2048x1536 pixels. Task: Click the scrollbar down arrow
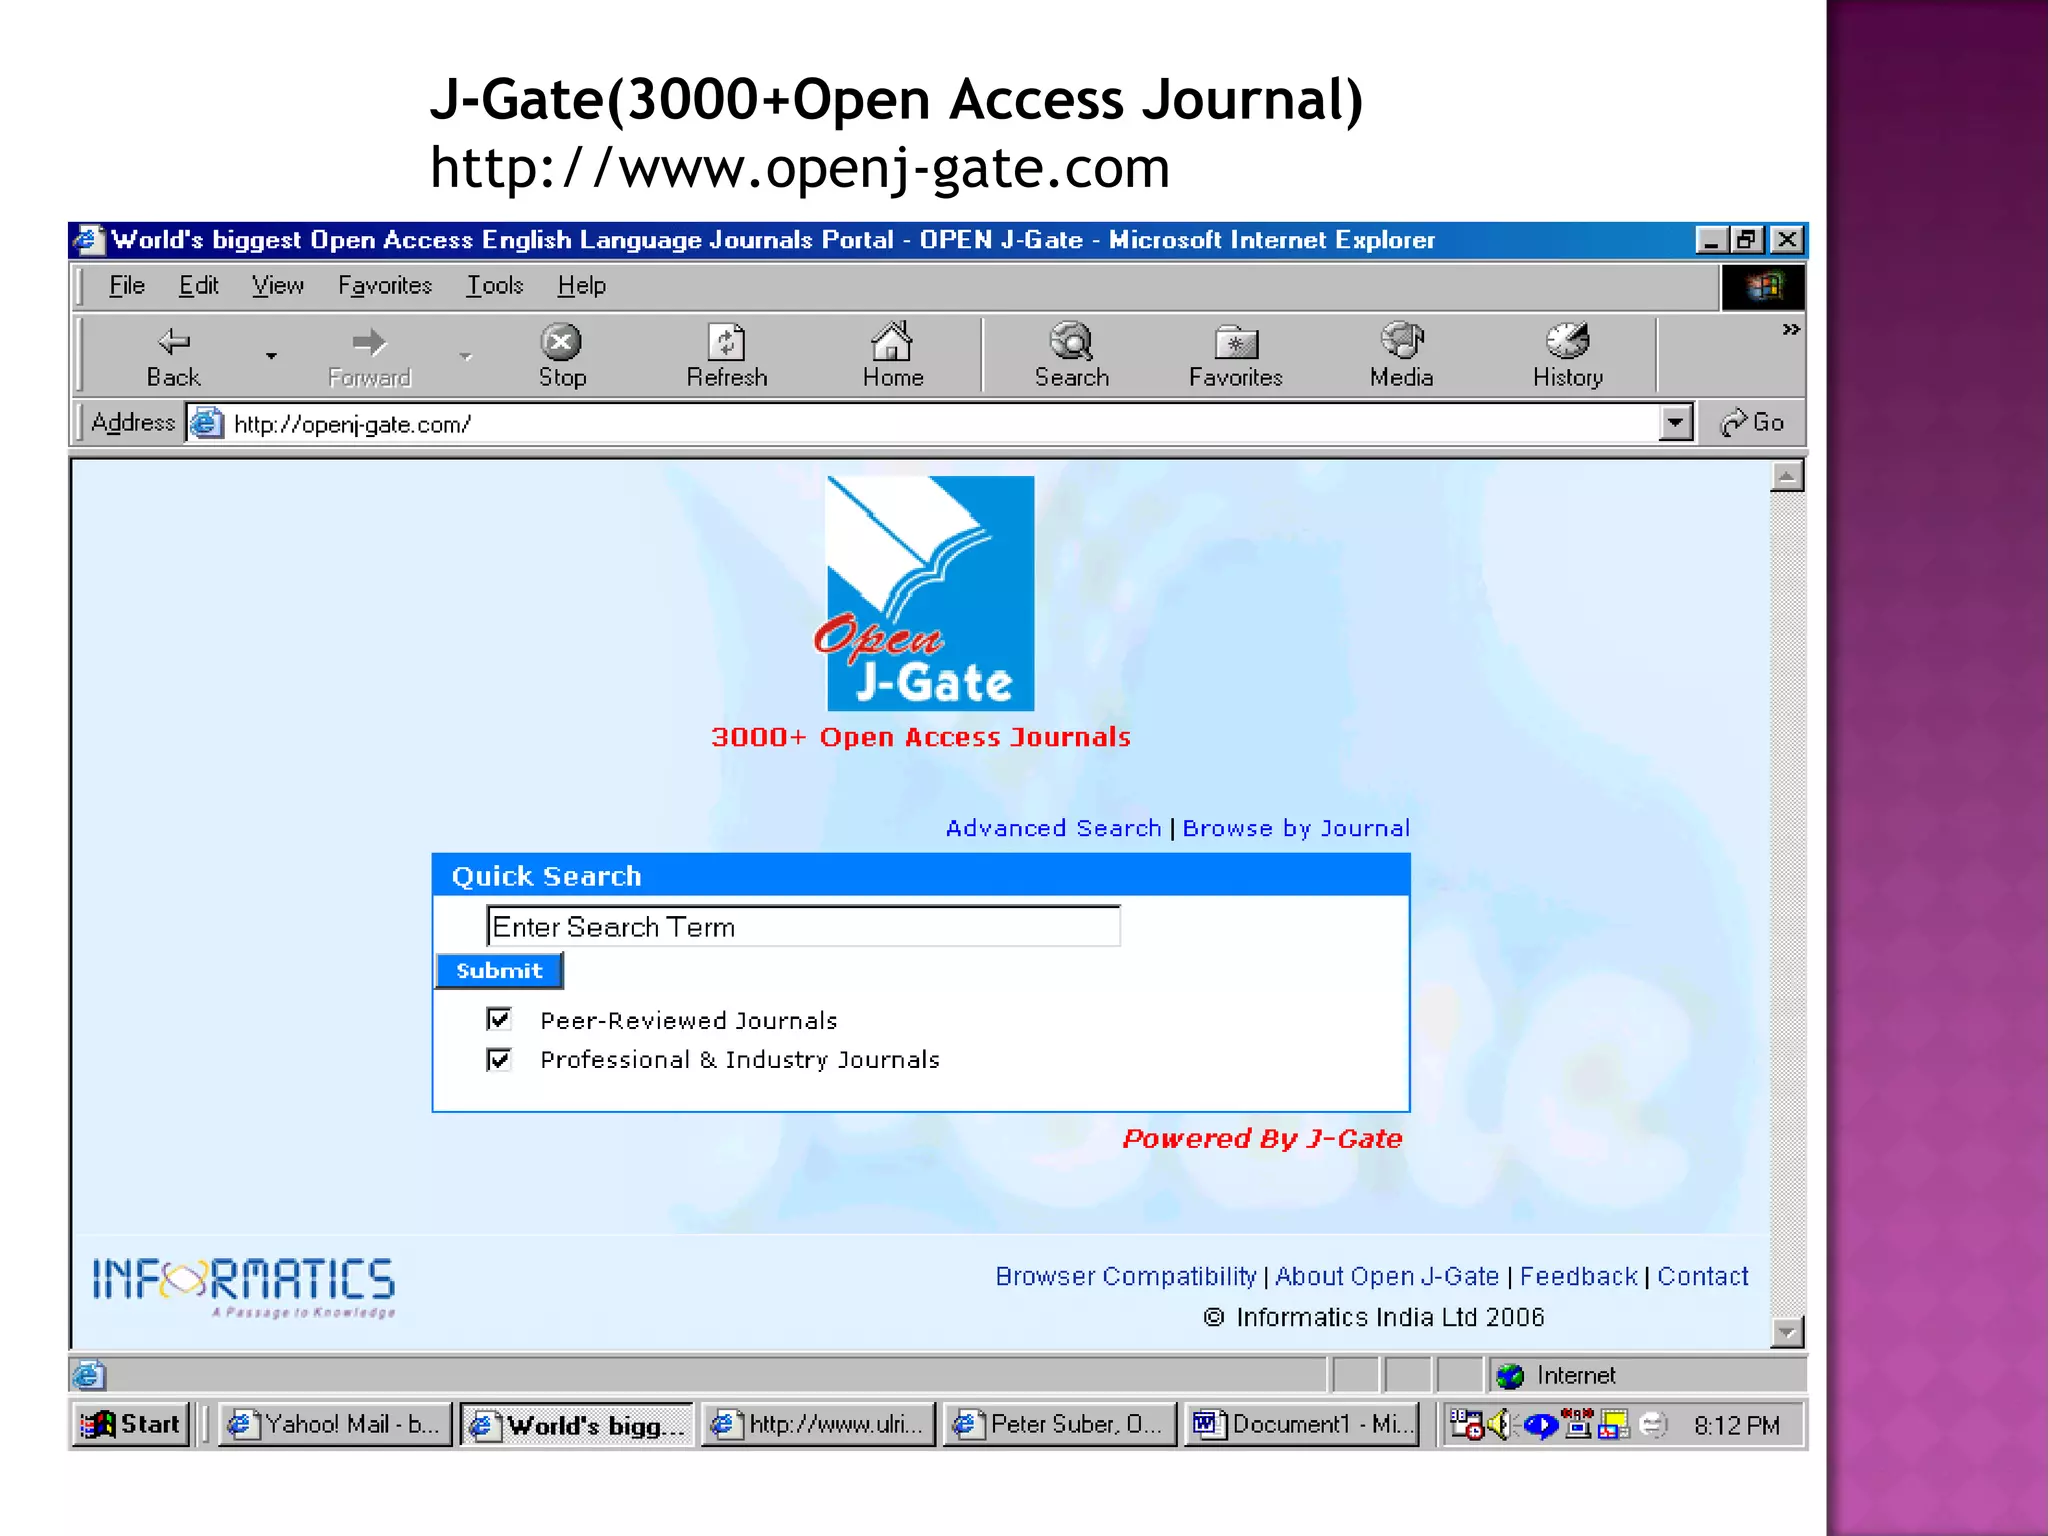pos(1787,1332)
